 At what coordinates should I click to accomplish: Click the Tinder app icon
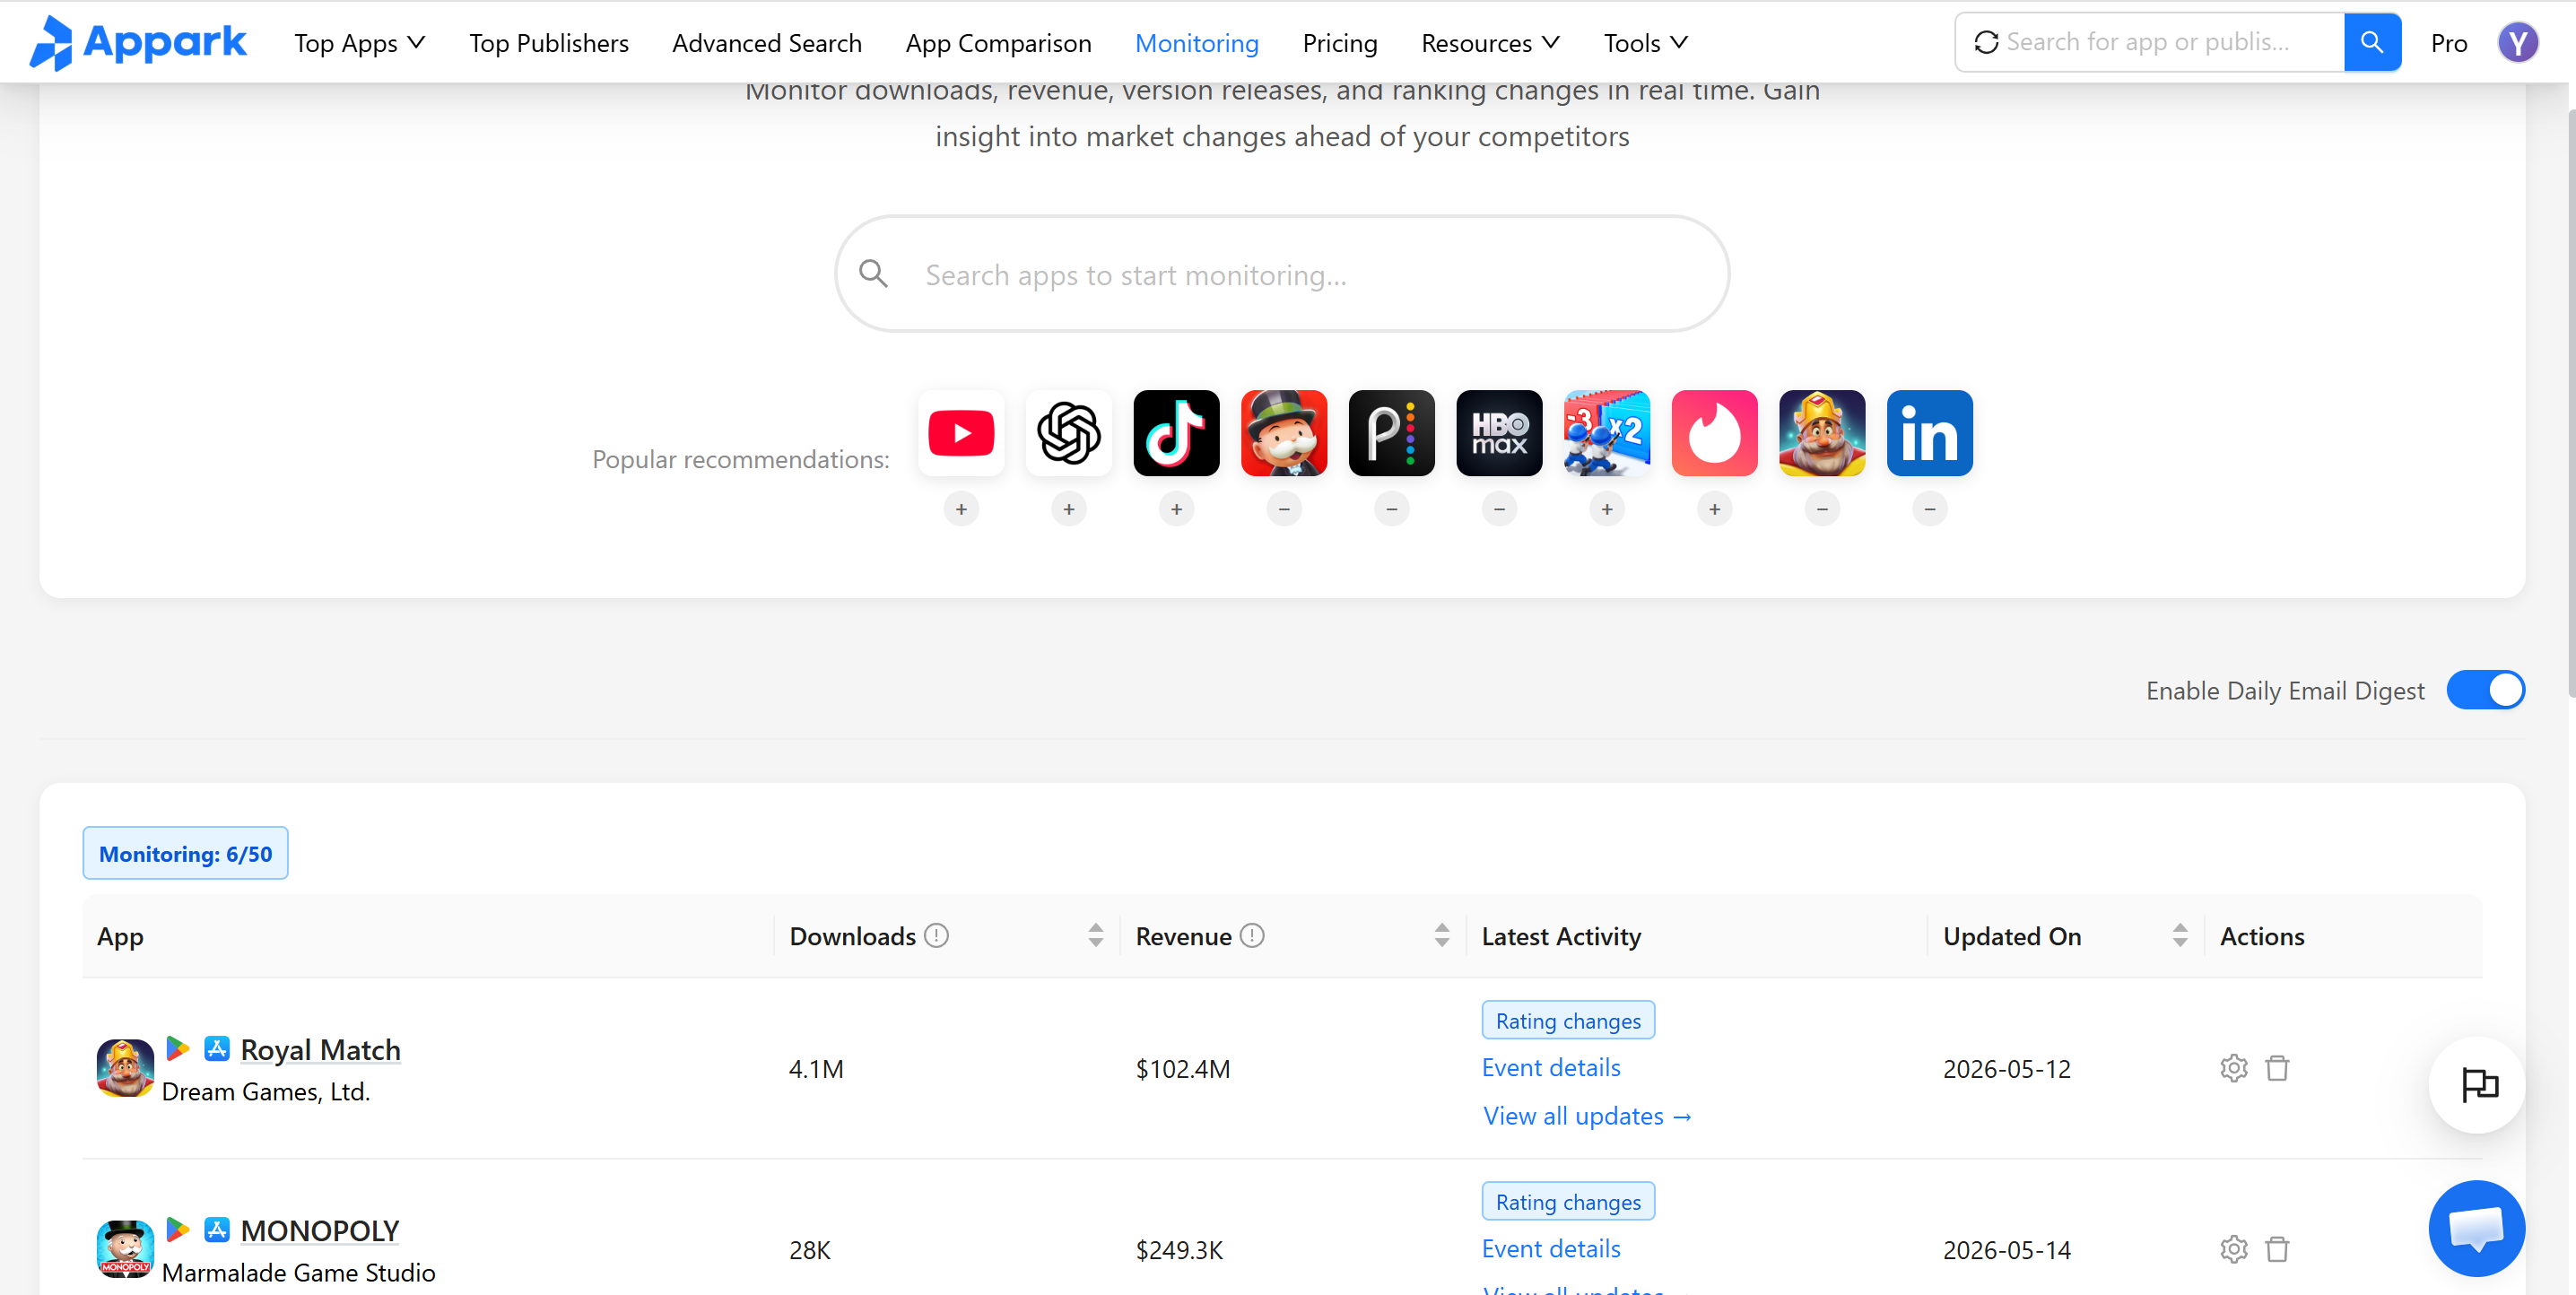tap(1715, 433)
